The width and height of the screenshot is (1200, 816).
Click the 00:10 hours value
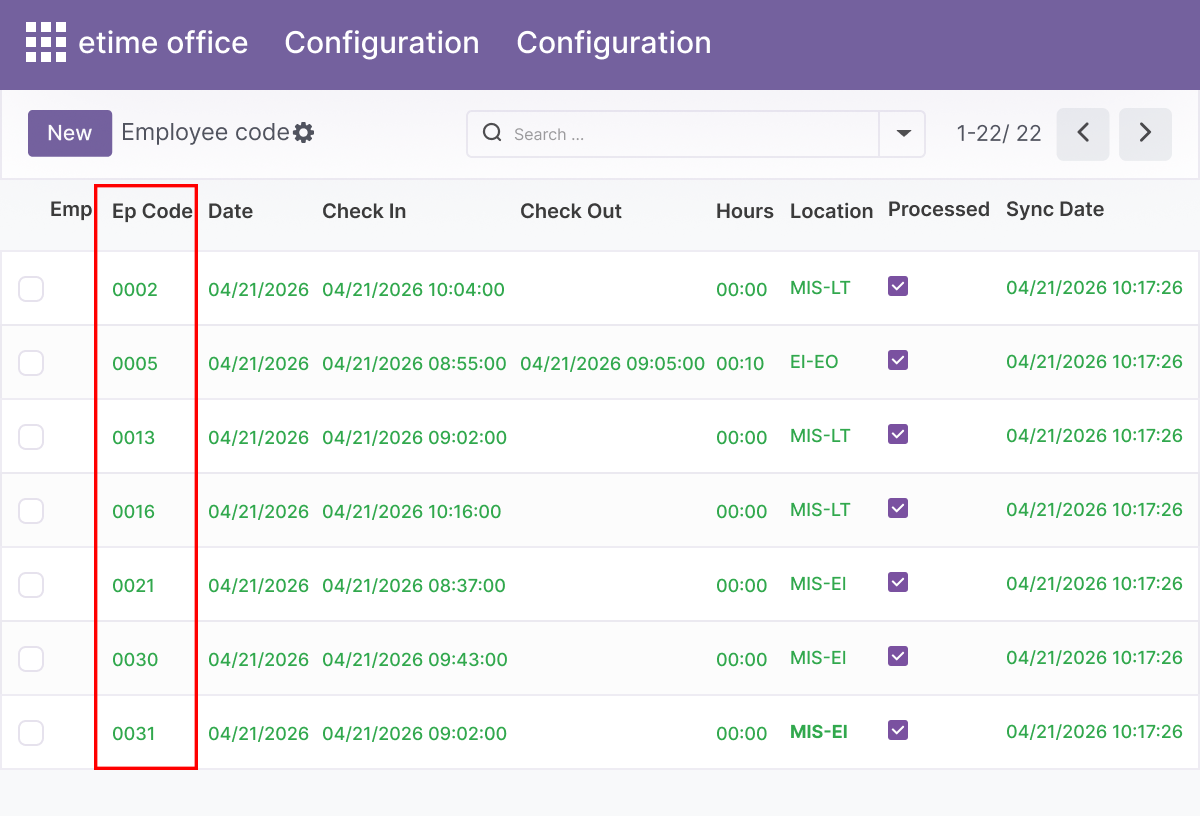pyautogui.click(x=740, y=364)
